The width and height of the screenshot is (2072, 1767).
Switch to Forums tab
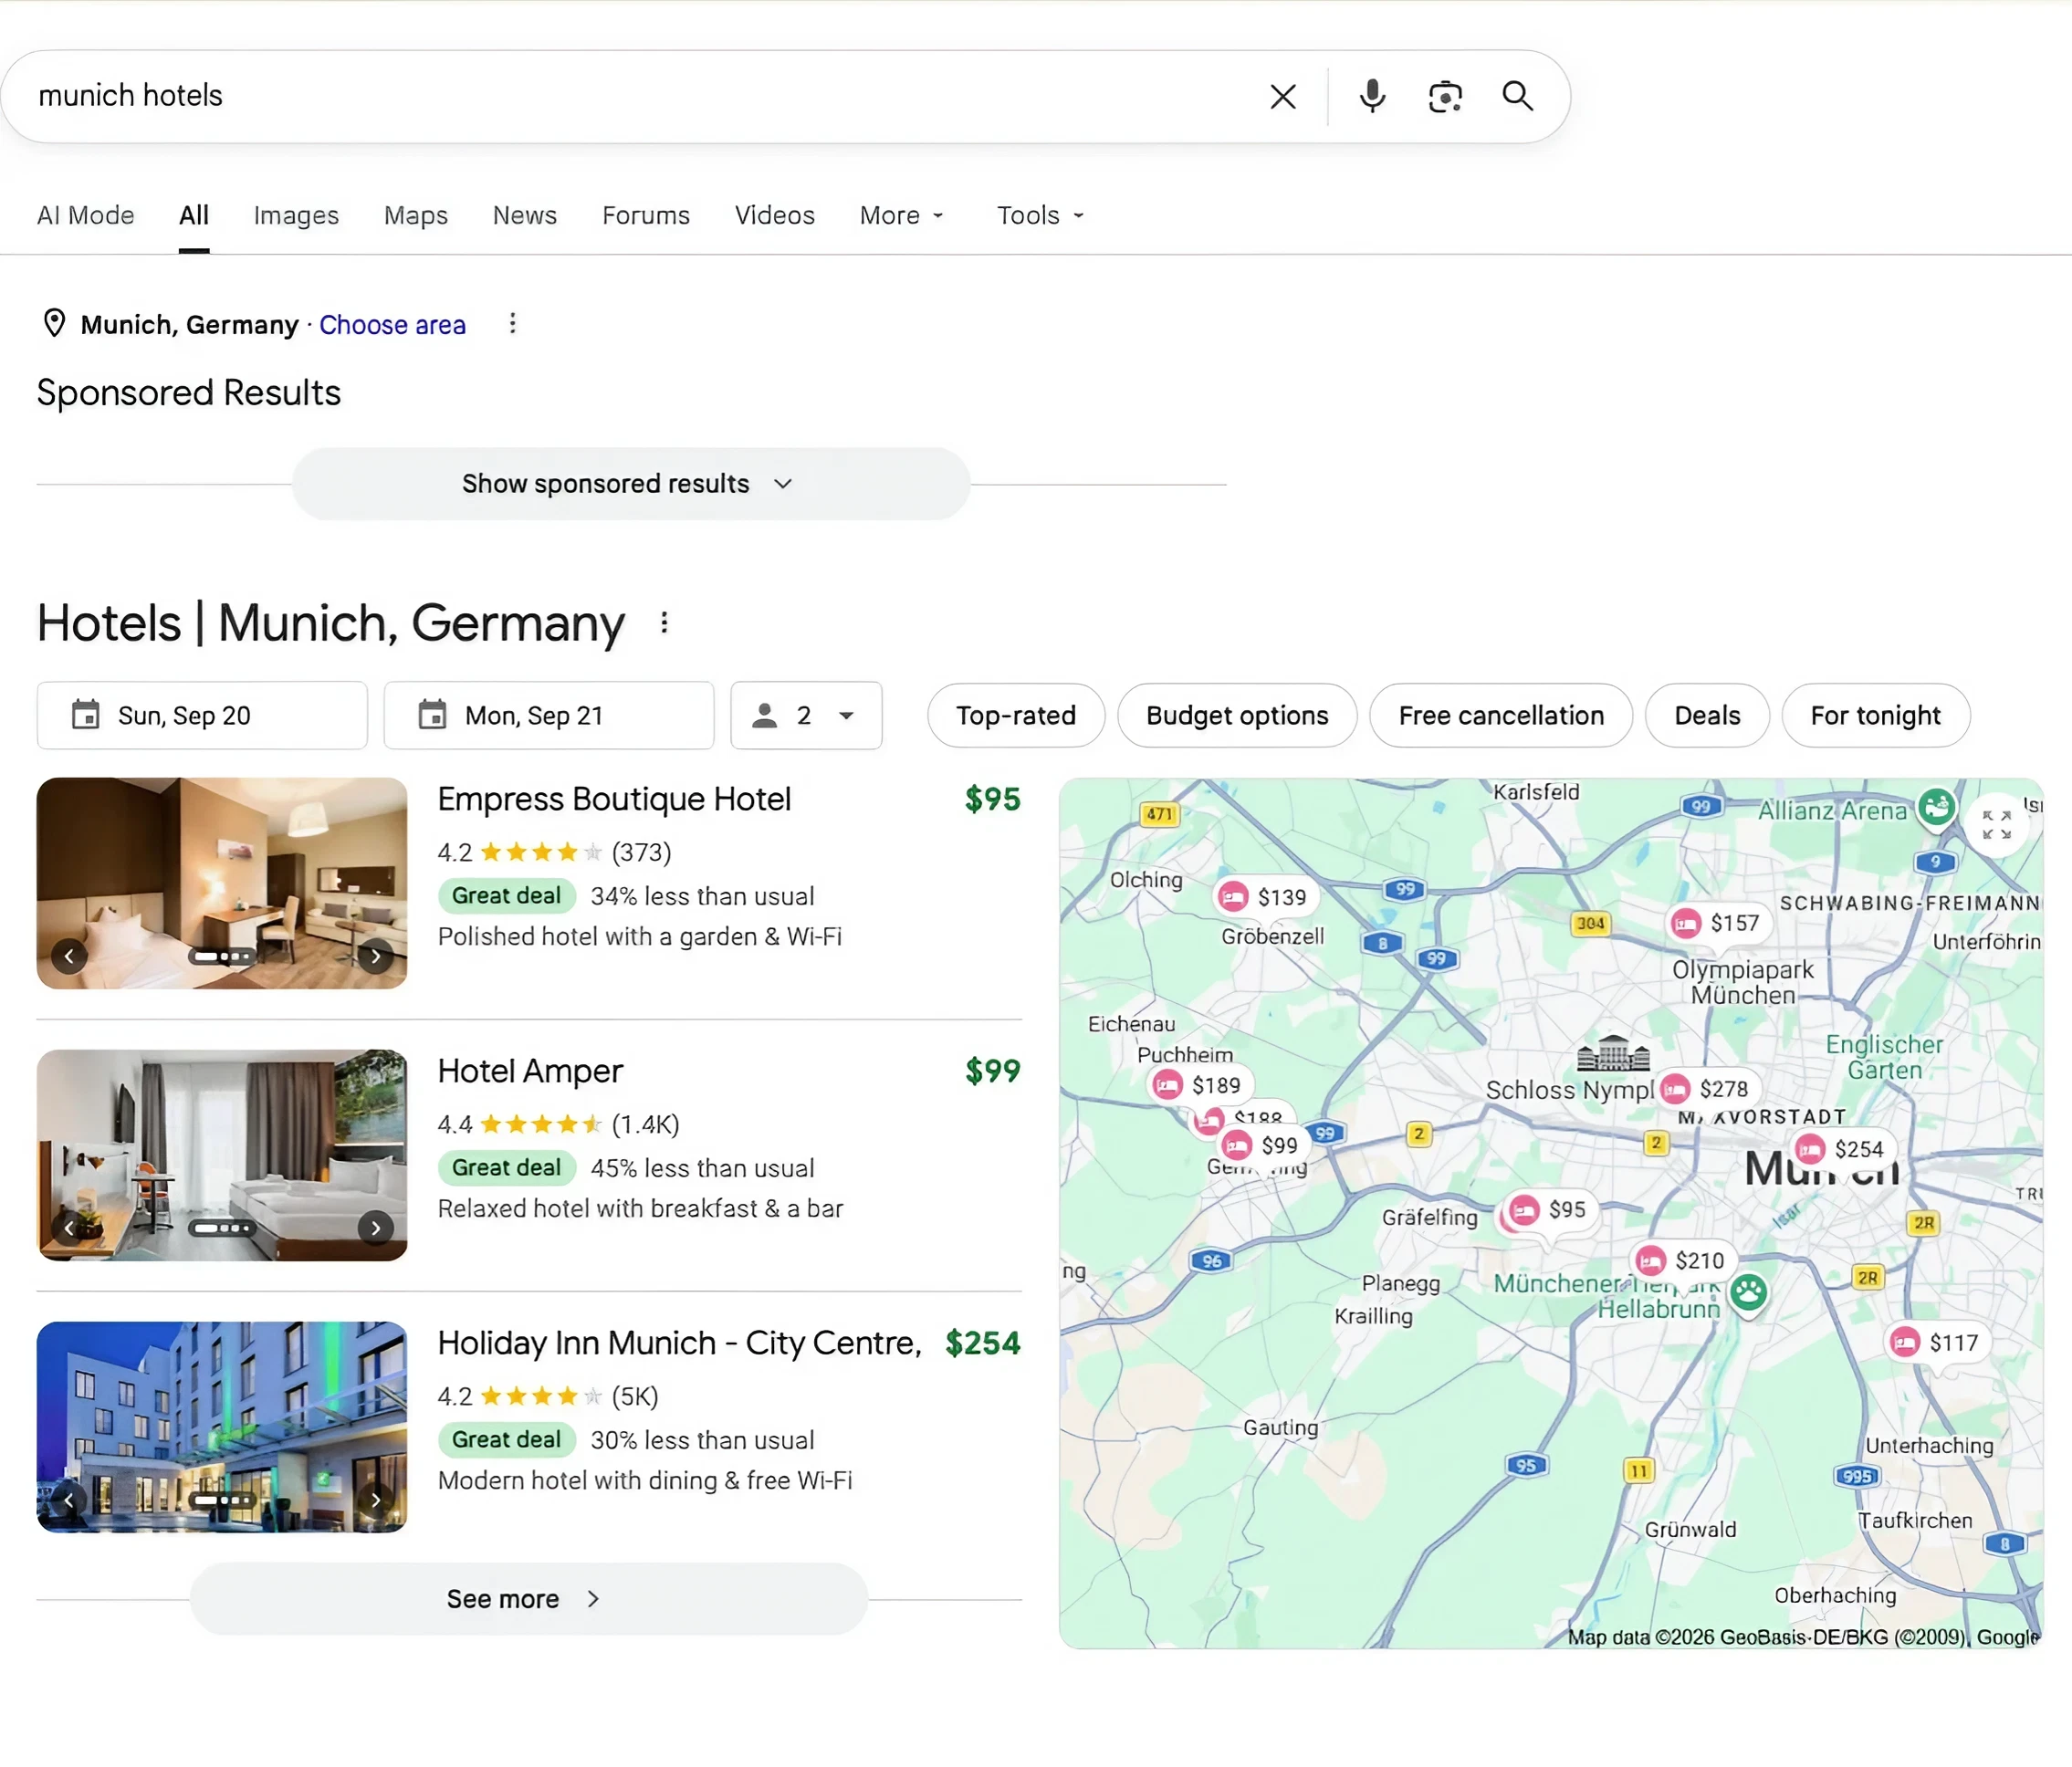(646, 215)
